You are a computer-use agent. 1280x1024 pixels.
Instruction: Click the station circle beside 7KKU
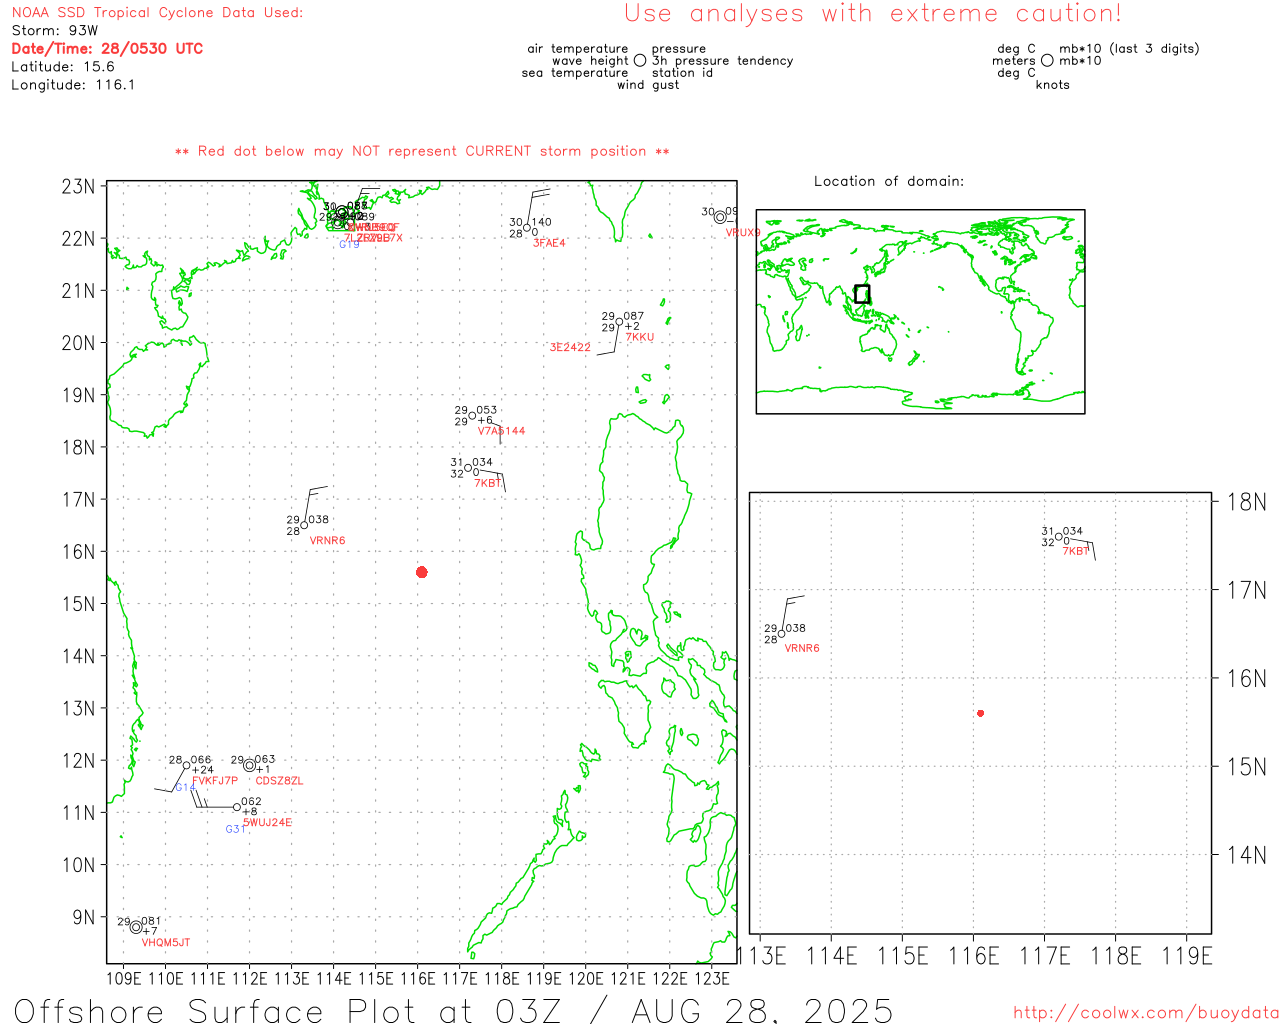pos(619,321)
